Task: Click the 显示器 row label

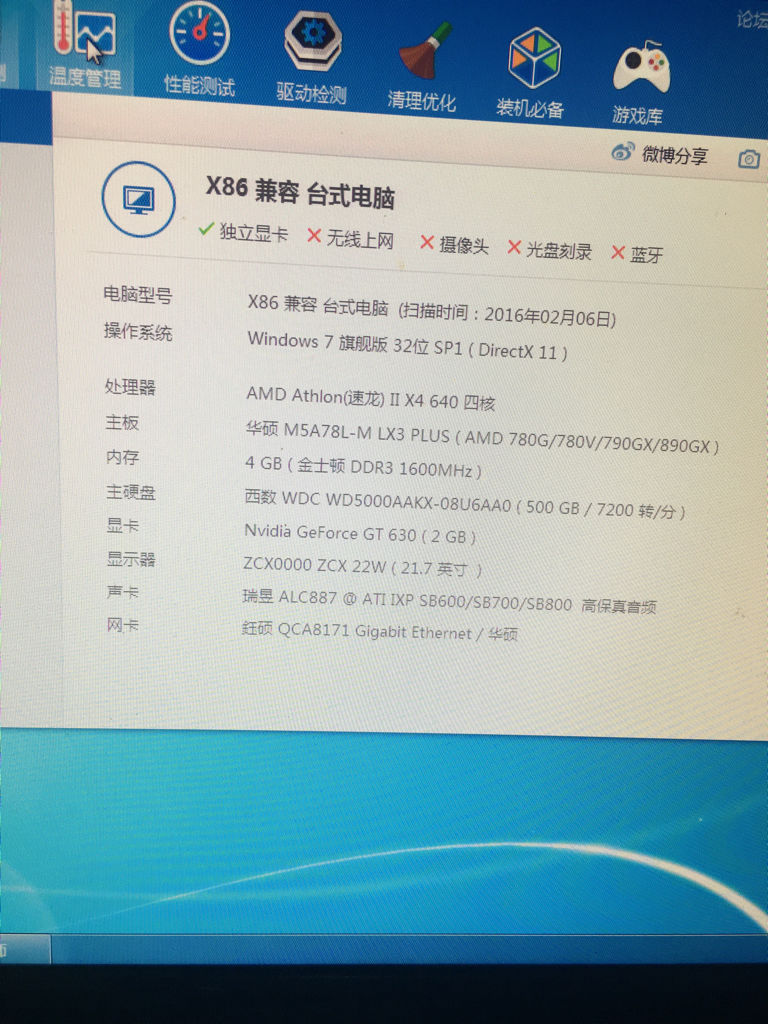Action: (131, 559)
